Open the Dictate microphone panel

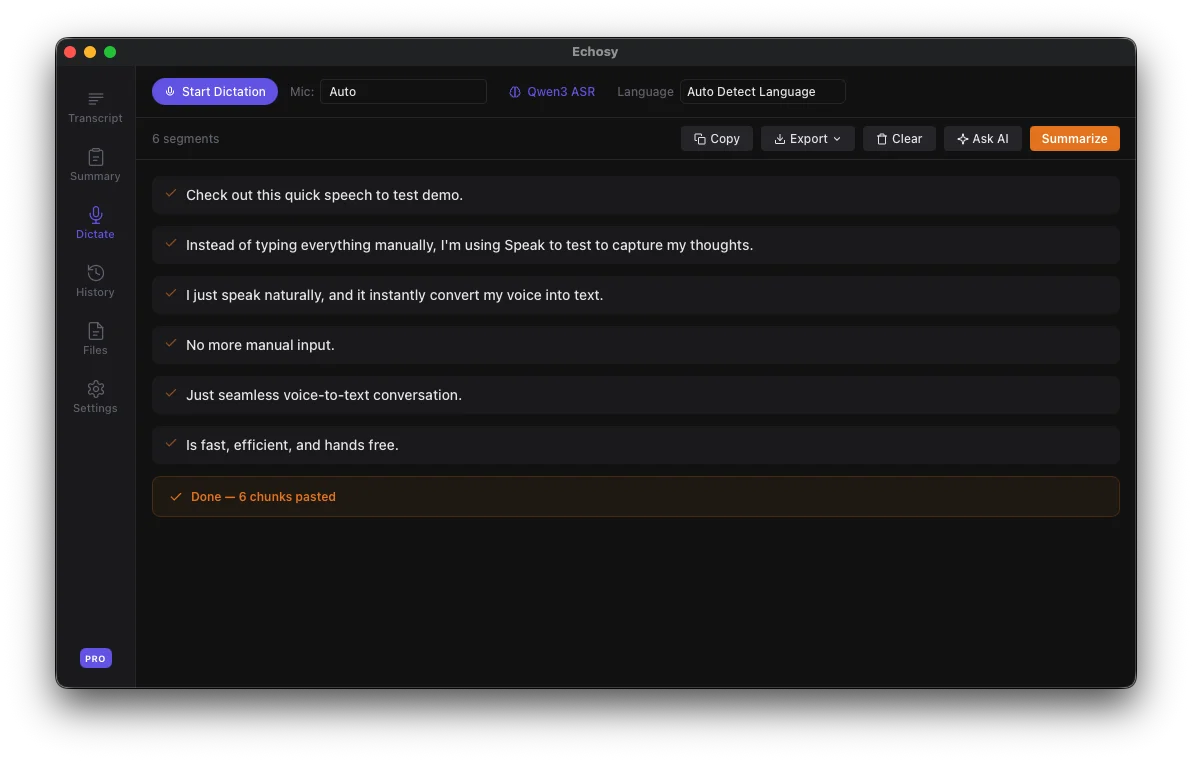coord(95,222)
